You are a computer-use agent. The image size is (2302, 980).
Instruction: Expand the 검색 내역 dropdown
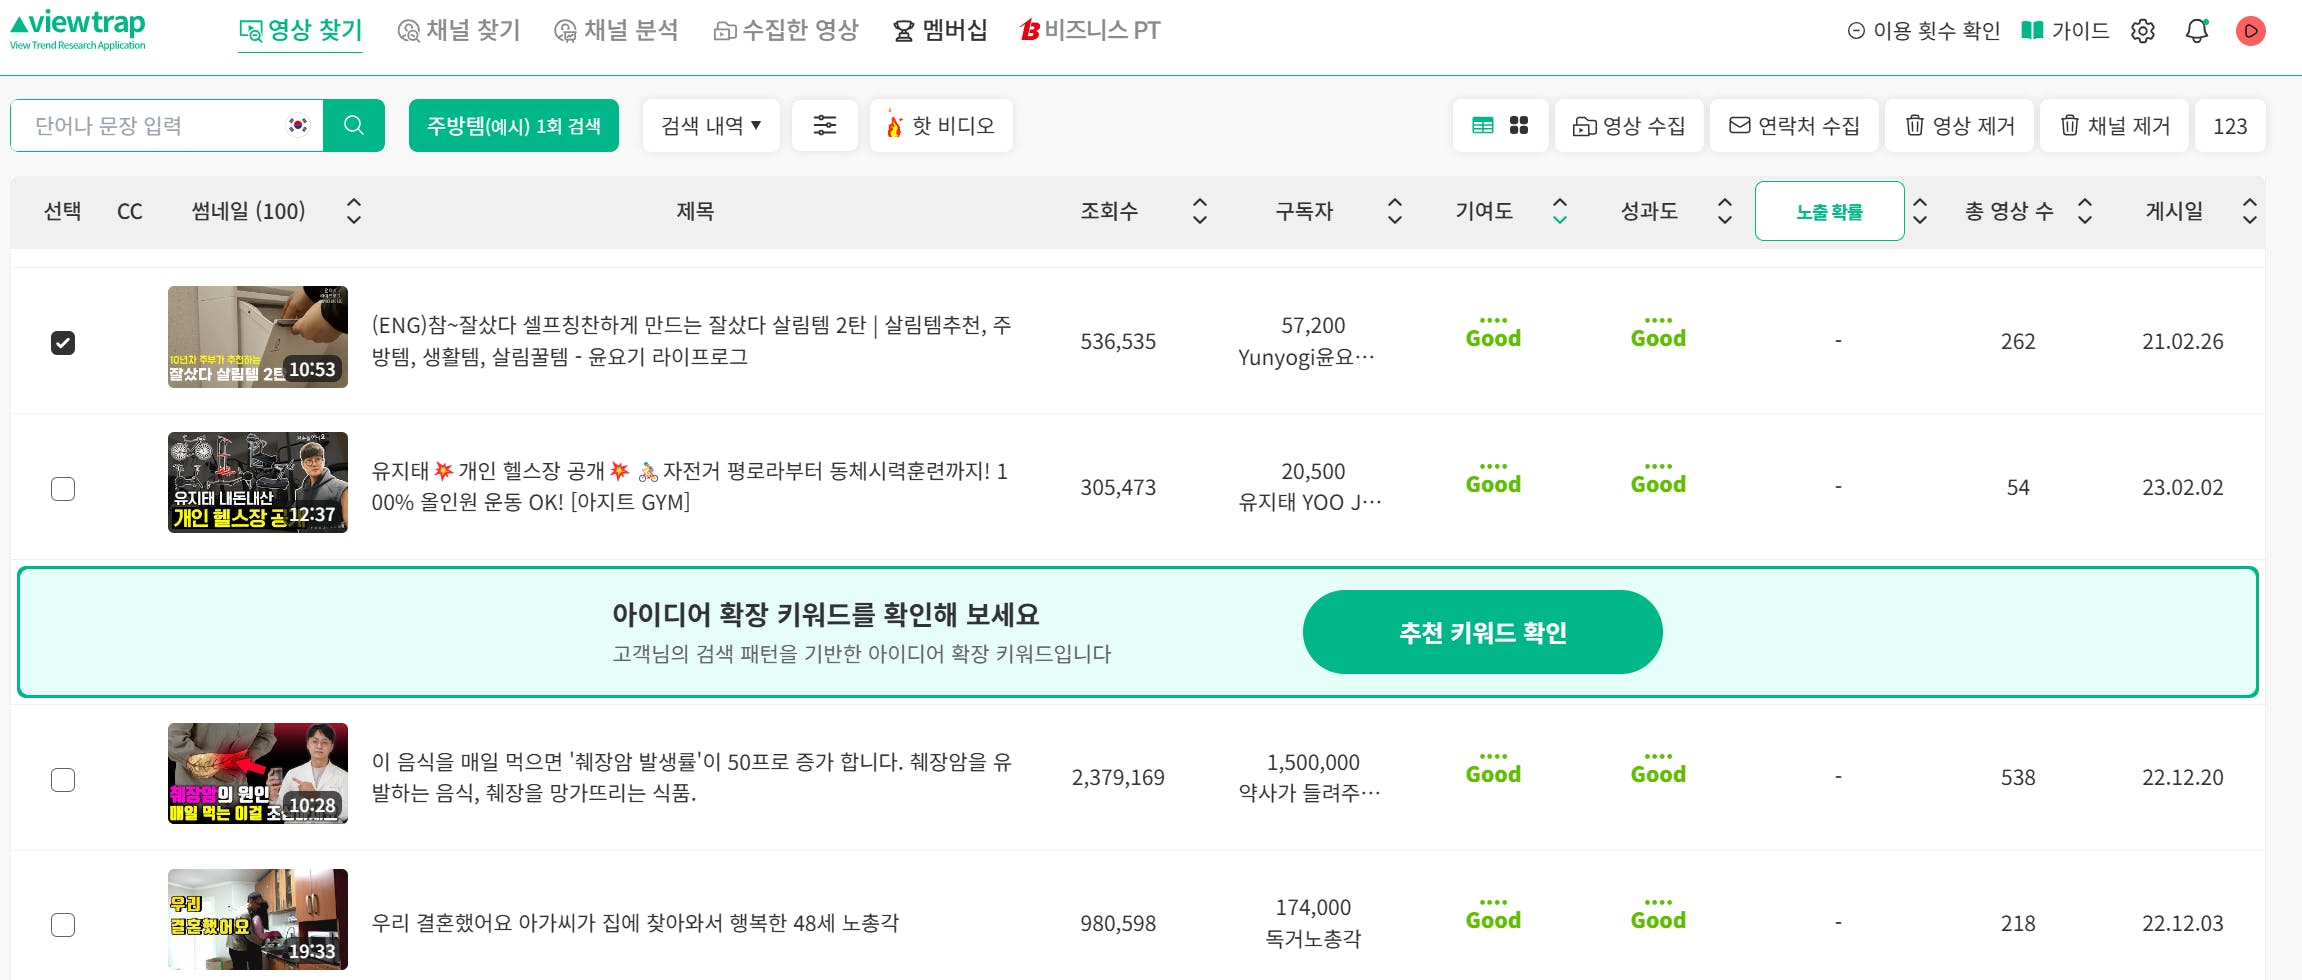(710, 125)
